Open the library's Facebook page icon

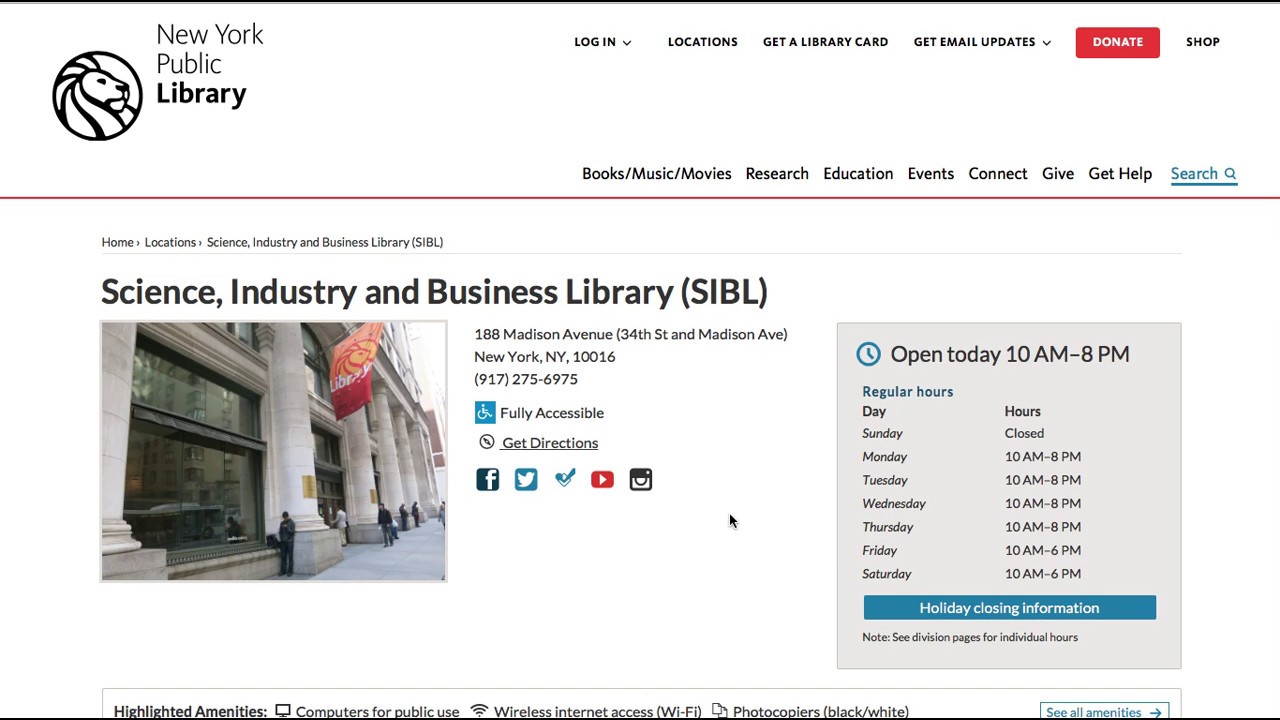click(487, 480)
